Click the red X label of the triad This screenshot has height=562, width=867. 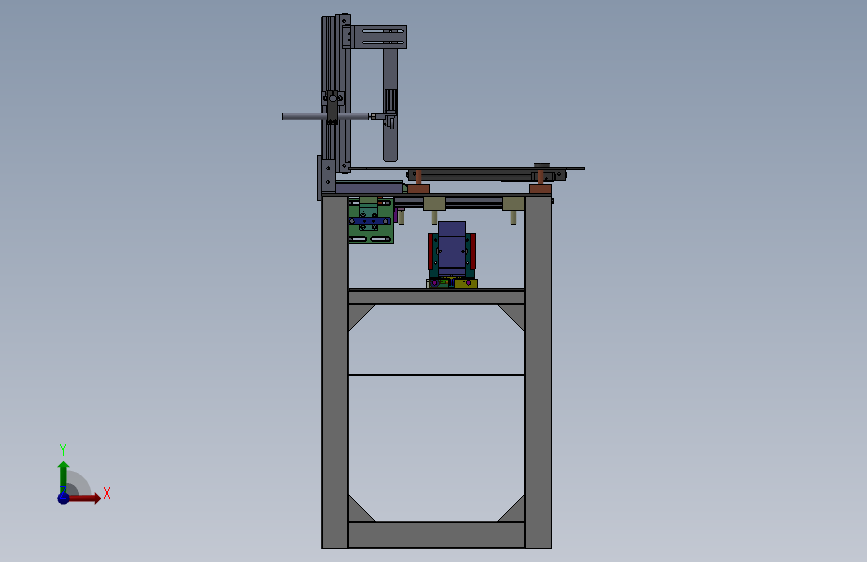107,493
